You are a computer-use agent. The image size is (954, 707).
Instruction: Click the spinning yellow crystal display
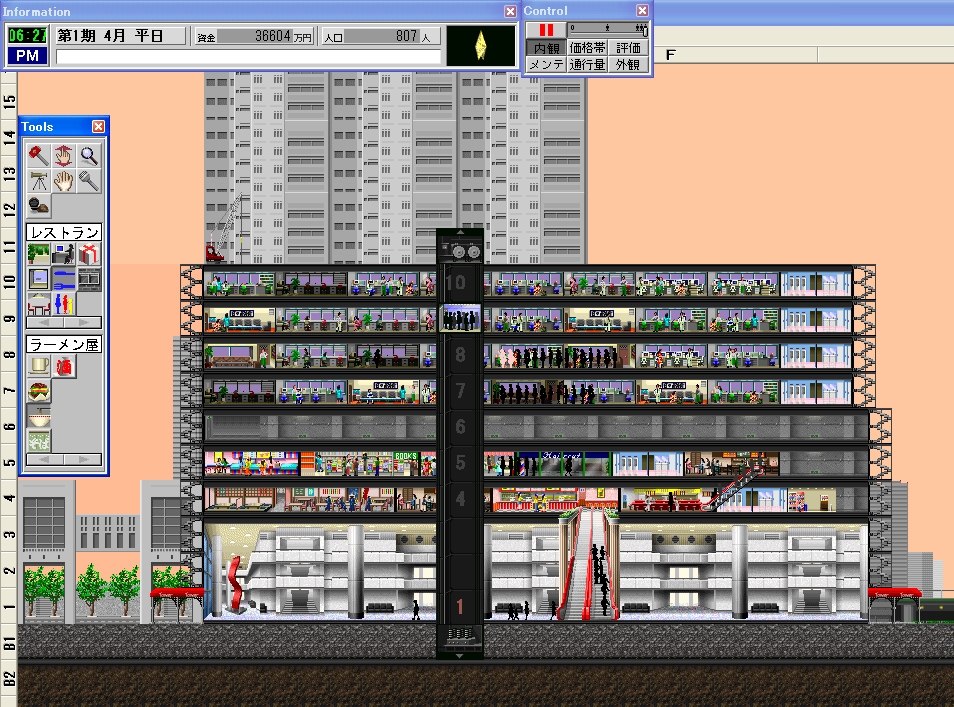(x=481, y=45)
